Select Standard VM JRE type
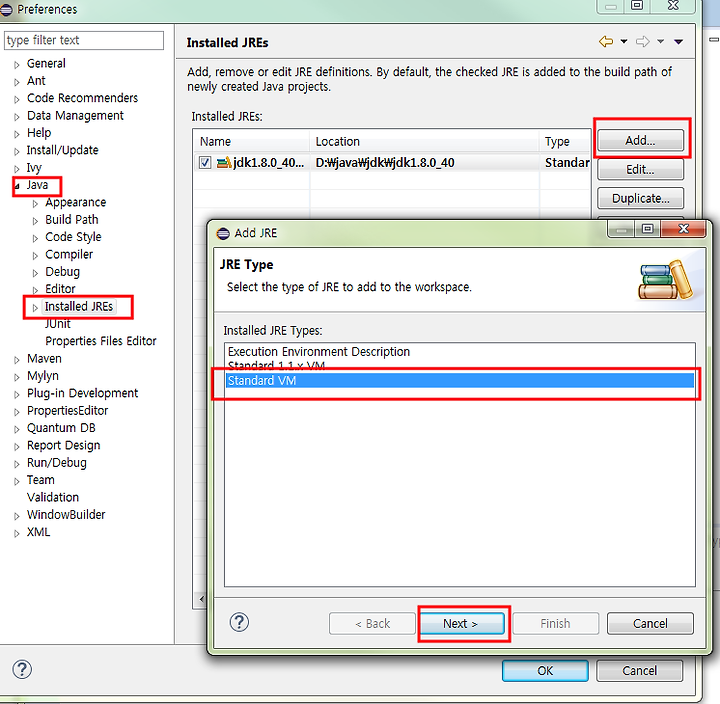 [460, 381]
